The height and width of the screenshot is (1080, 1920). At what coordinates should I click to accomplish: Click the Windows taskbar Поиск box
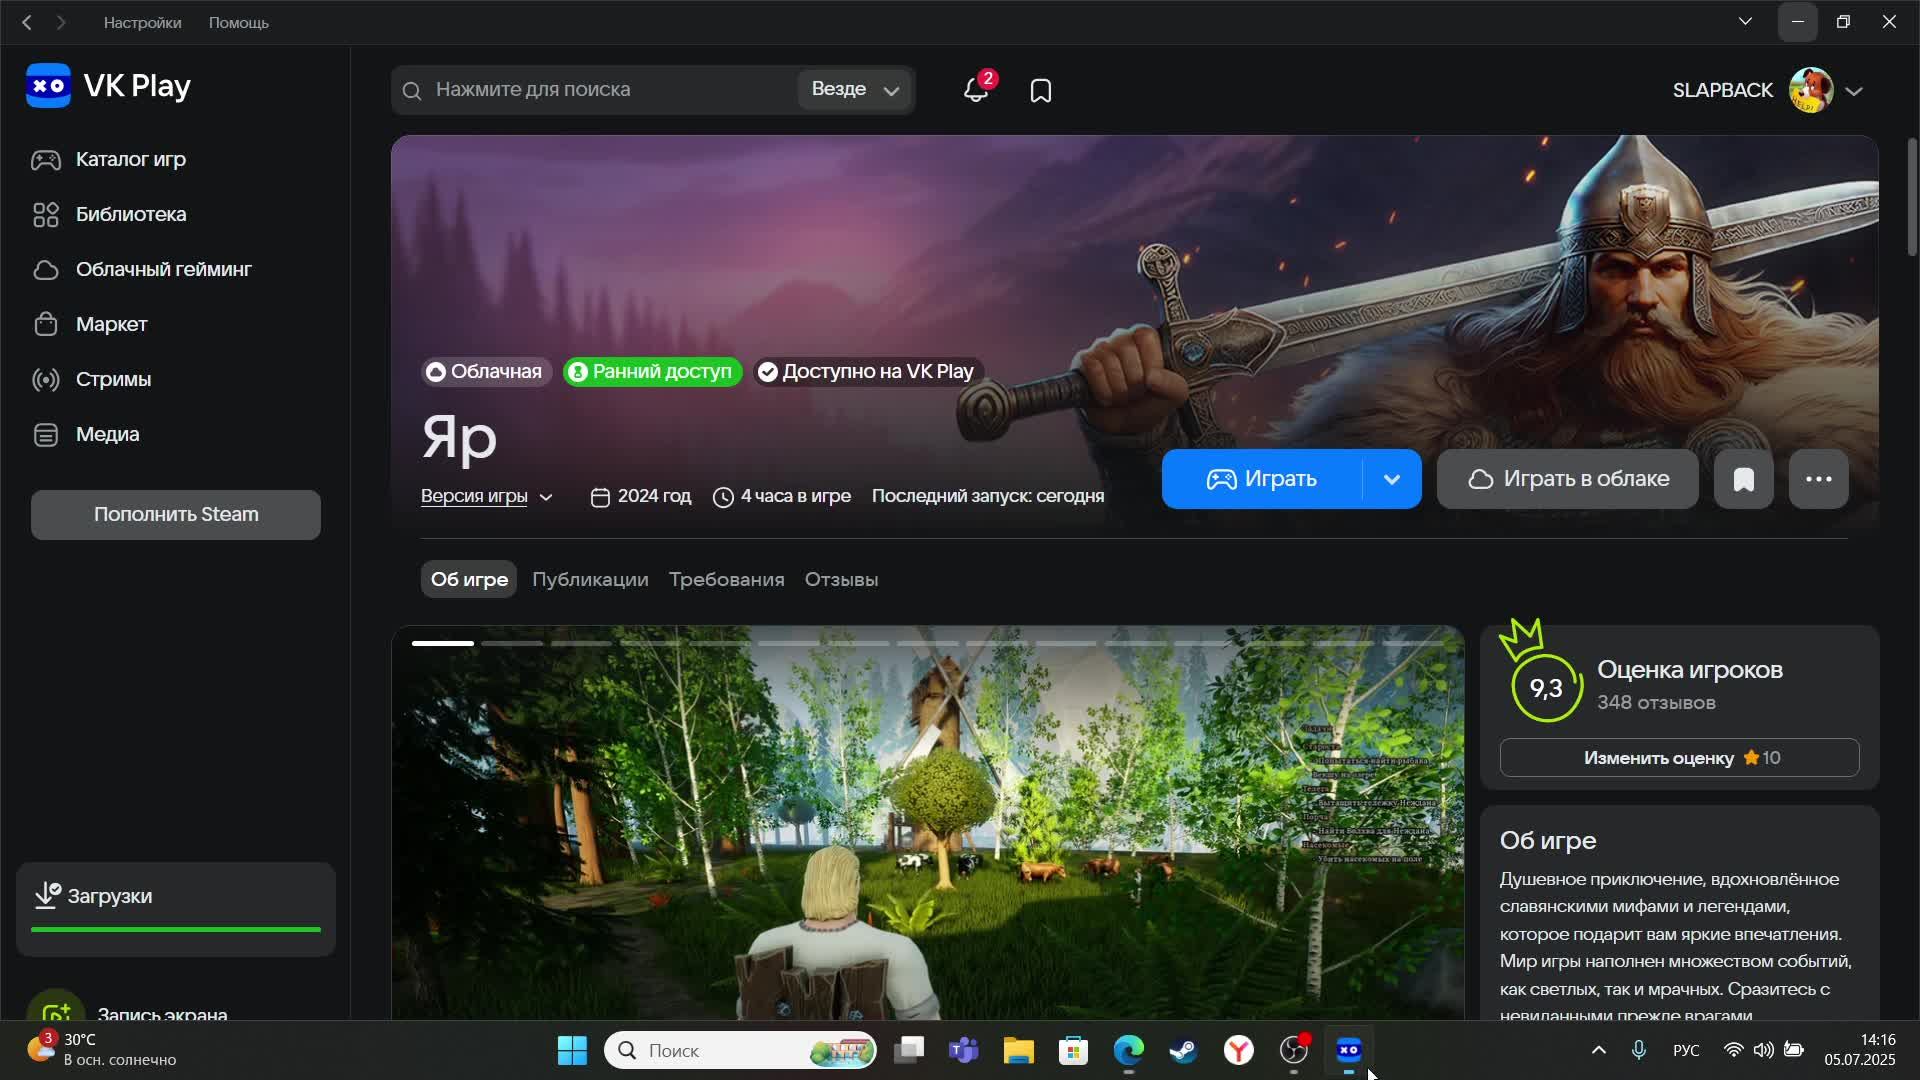(741, 1050)
